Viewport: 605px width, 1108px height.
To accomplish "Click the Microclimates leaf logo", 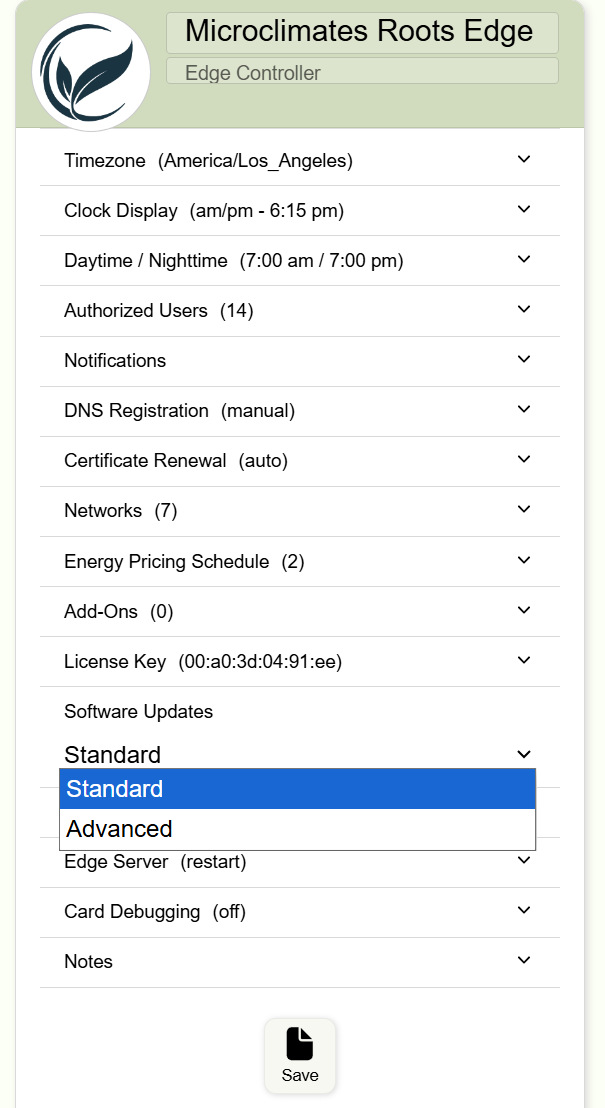I will coord(91,72).
